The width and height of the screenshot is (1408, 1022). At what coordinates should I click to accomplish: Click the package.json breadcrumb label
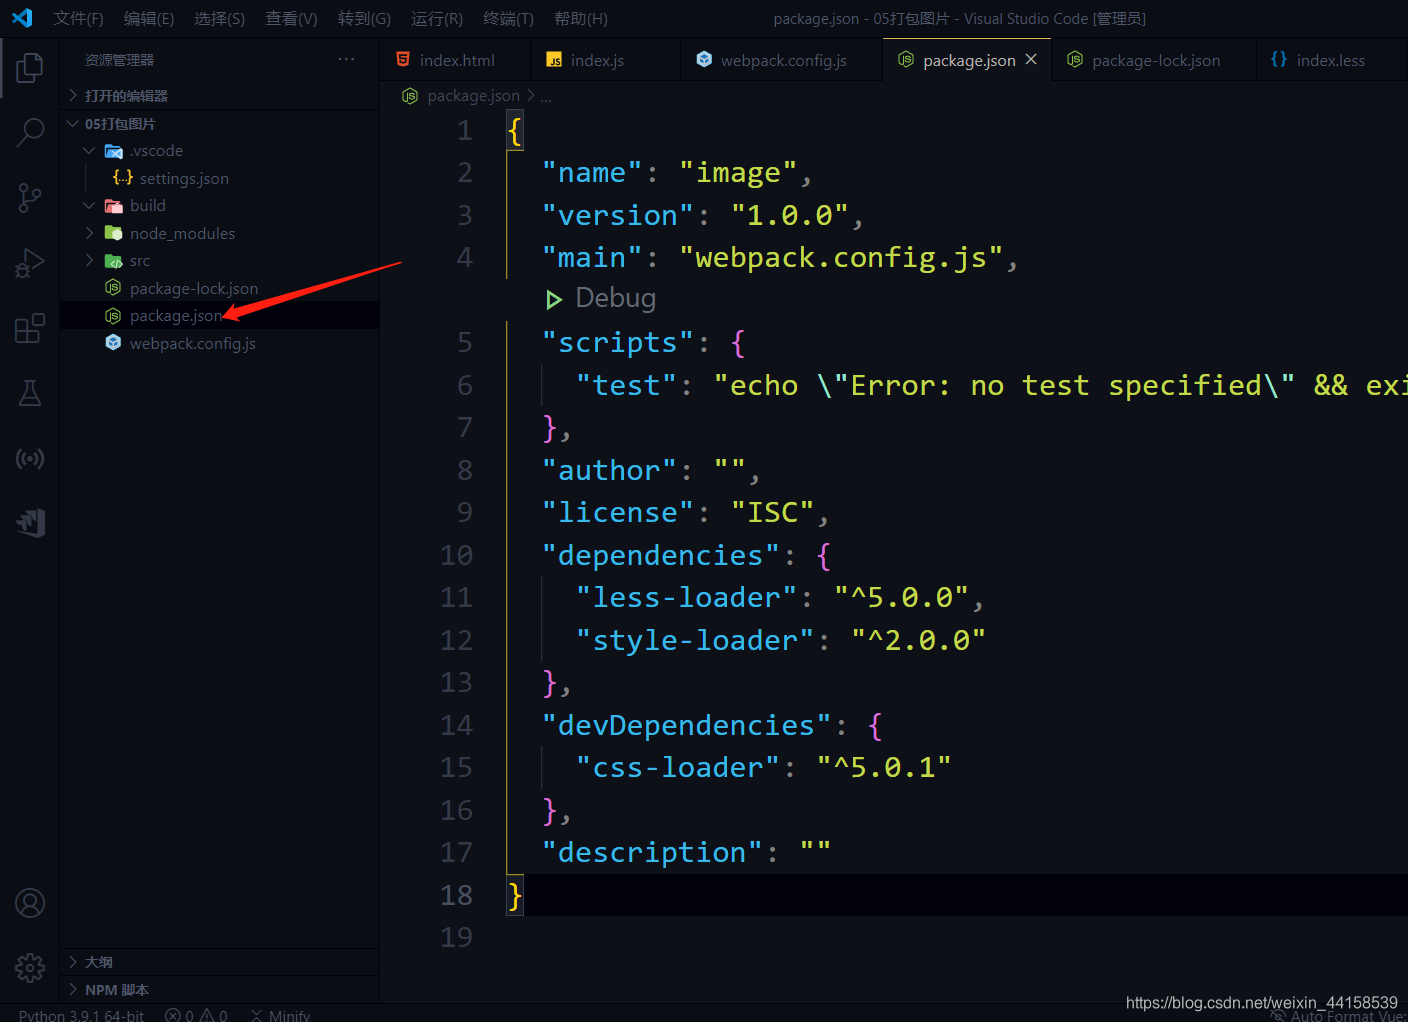pyautogui.click(x=473, y=96)
